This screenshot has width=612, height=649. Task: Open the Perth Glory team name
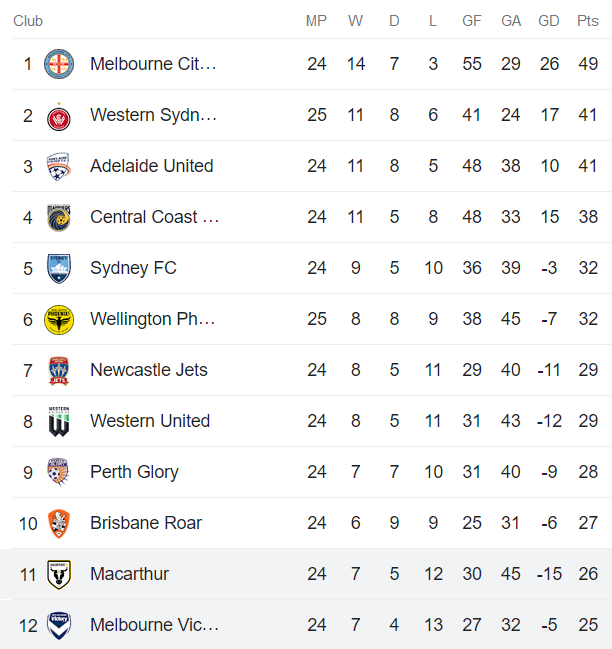134,472
